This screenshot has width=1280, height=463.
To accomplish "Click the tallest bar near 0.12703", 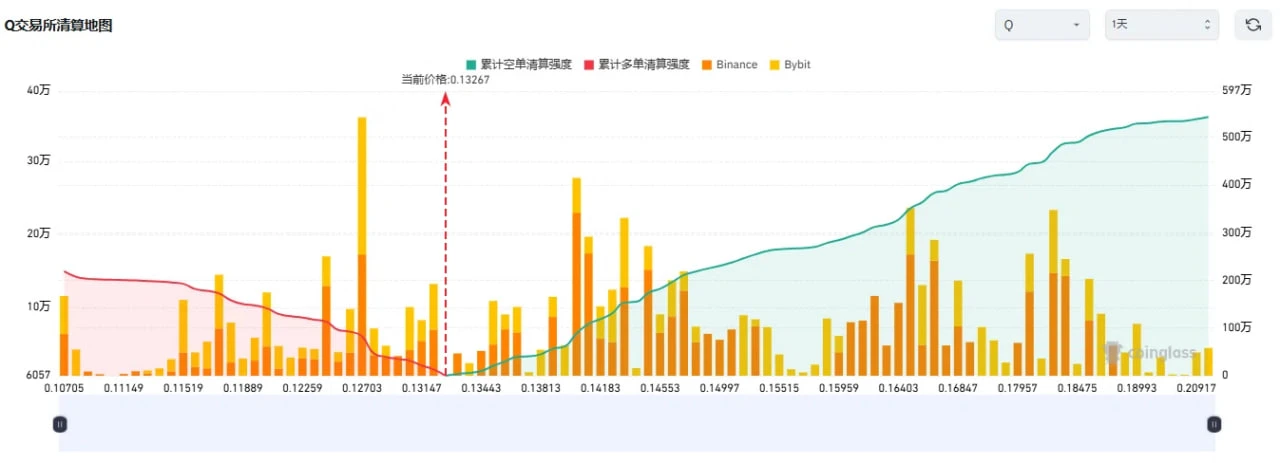I will (x=362, y=246).
